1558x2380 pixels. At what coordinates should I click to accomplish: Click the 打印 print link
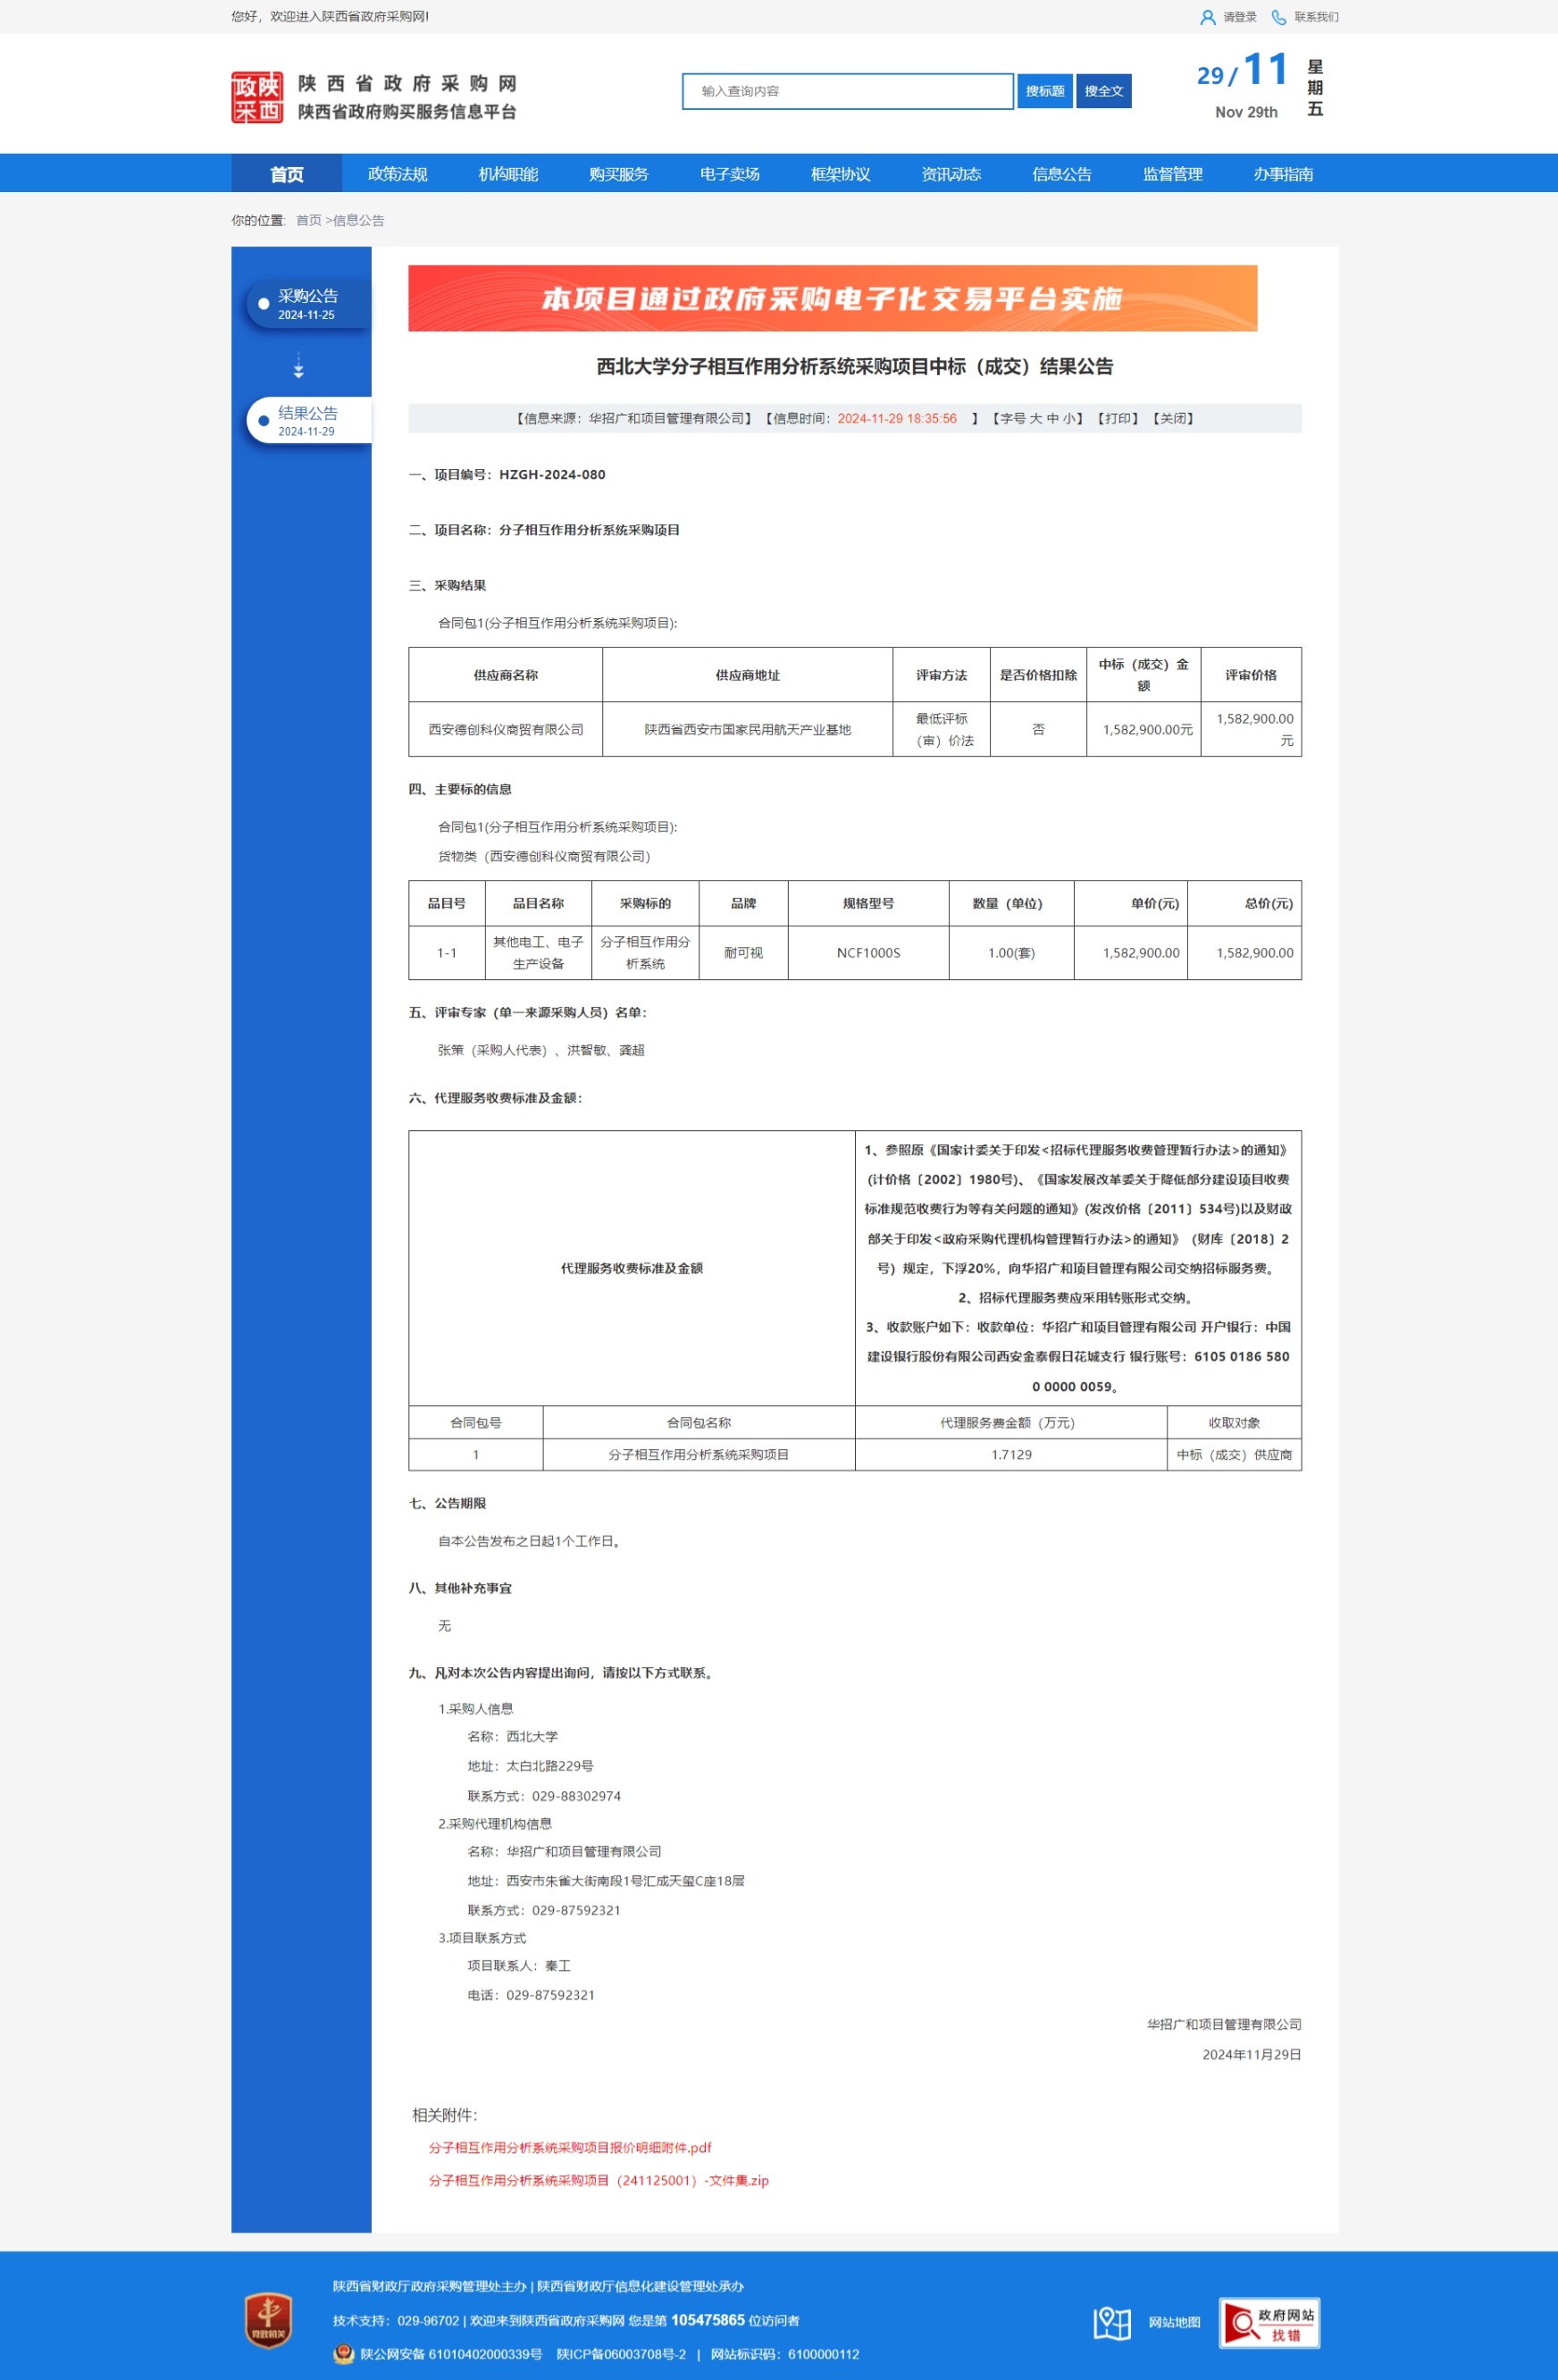(1118, 418)
